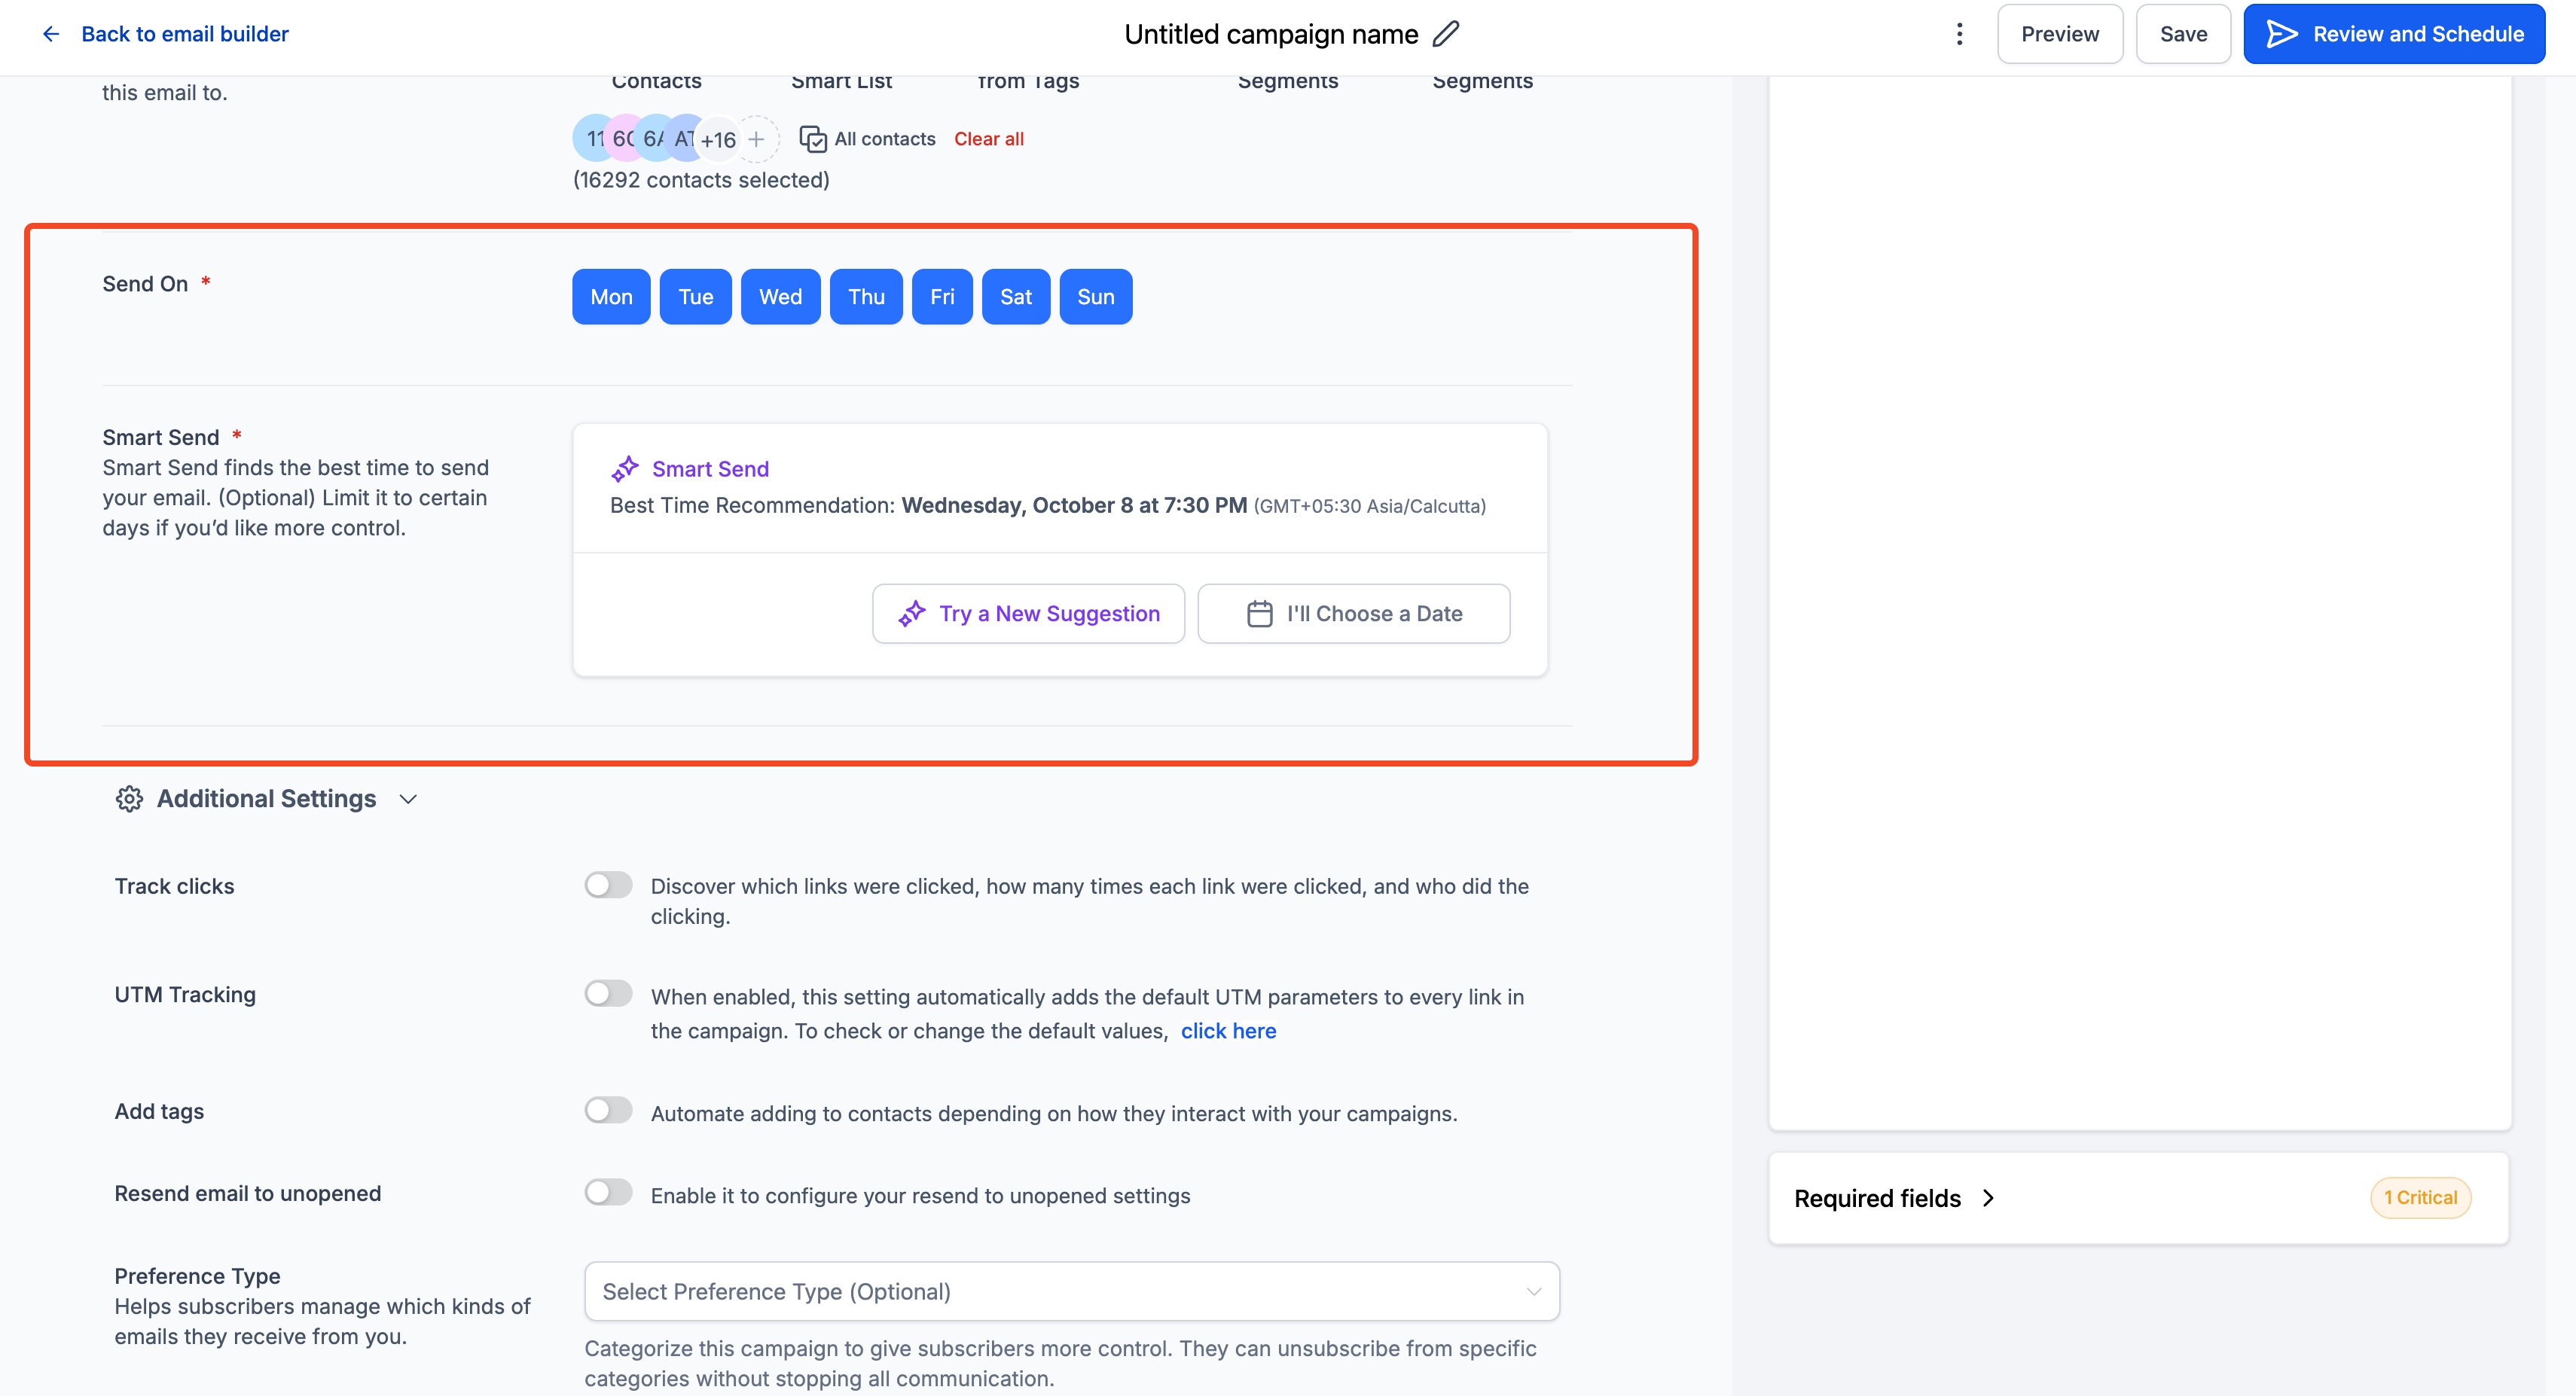Click the sparkle icon on Try a New Suggestion
Screen dimensions: 2576x1396
pyautogui.click(x=912, y=614)
